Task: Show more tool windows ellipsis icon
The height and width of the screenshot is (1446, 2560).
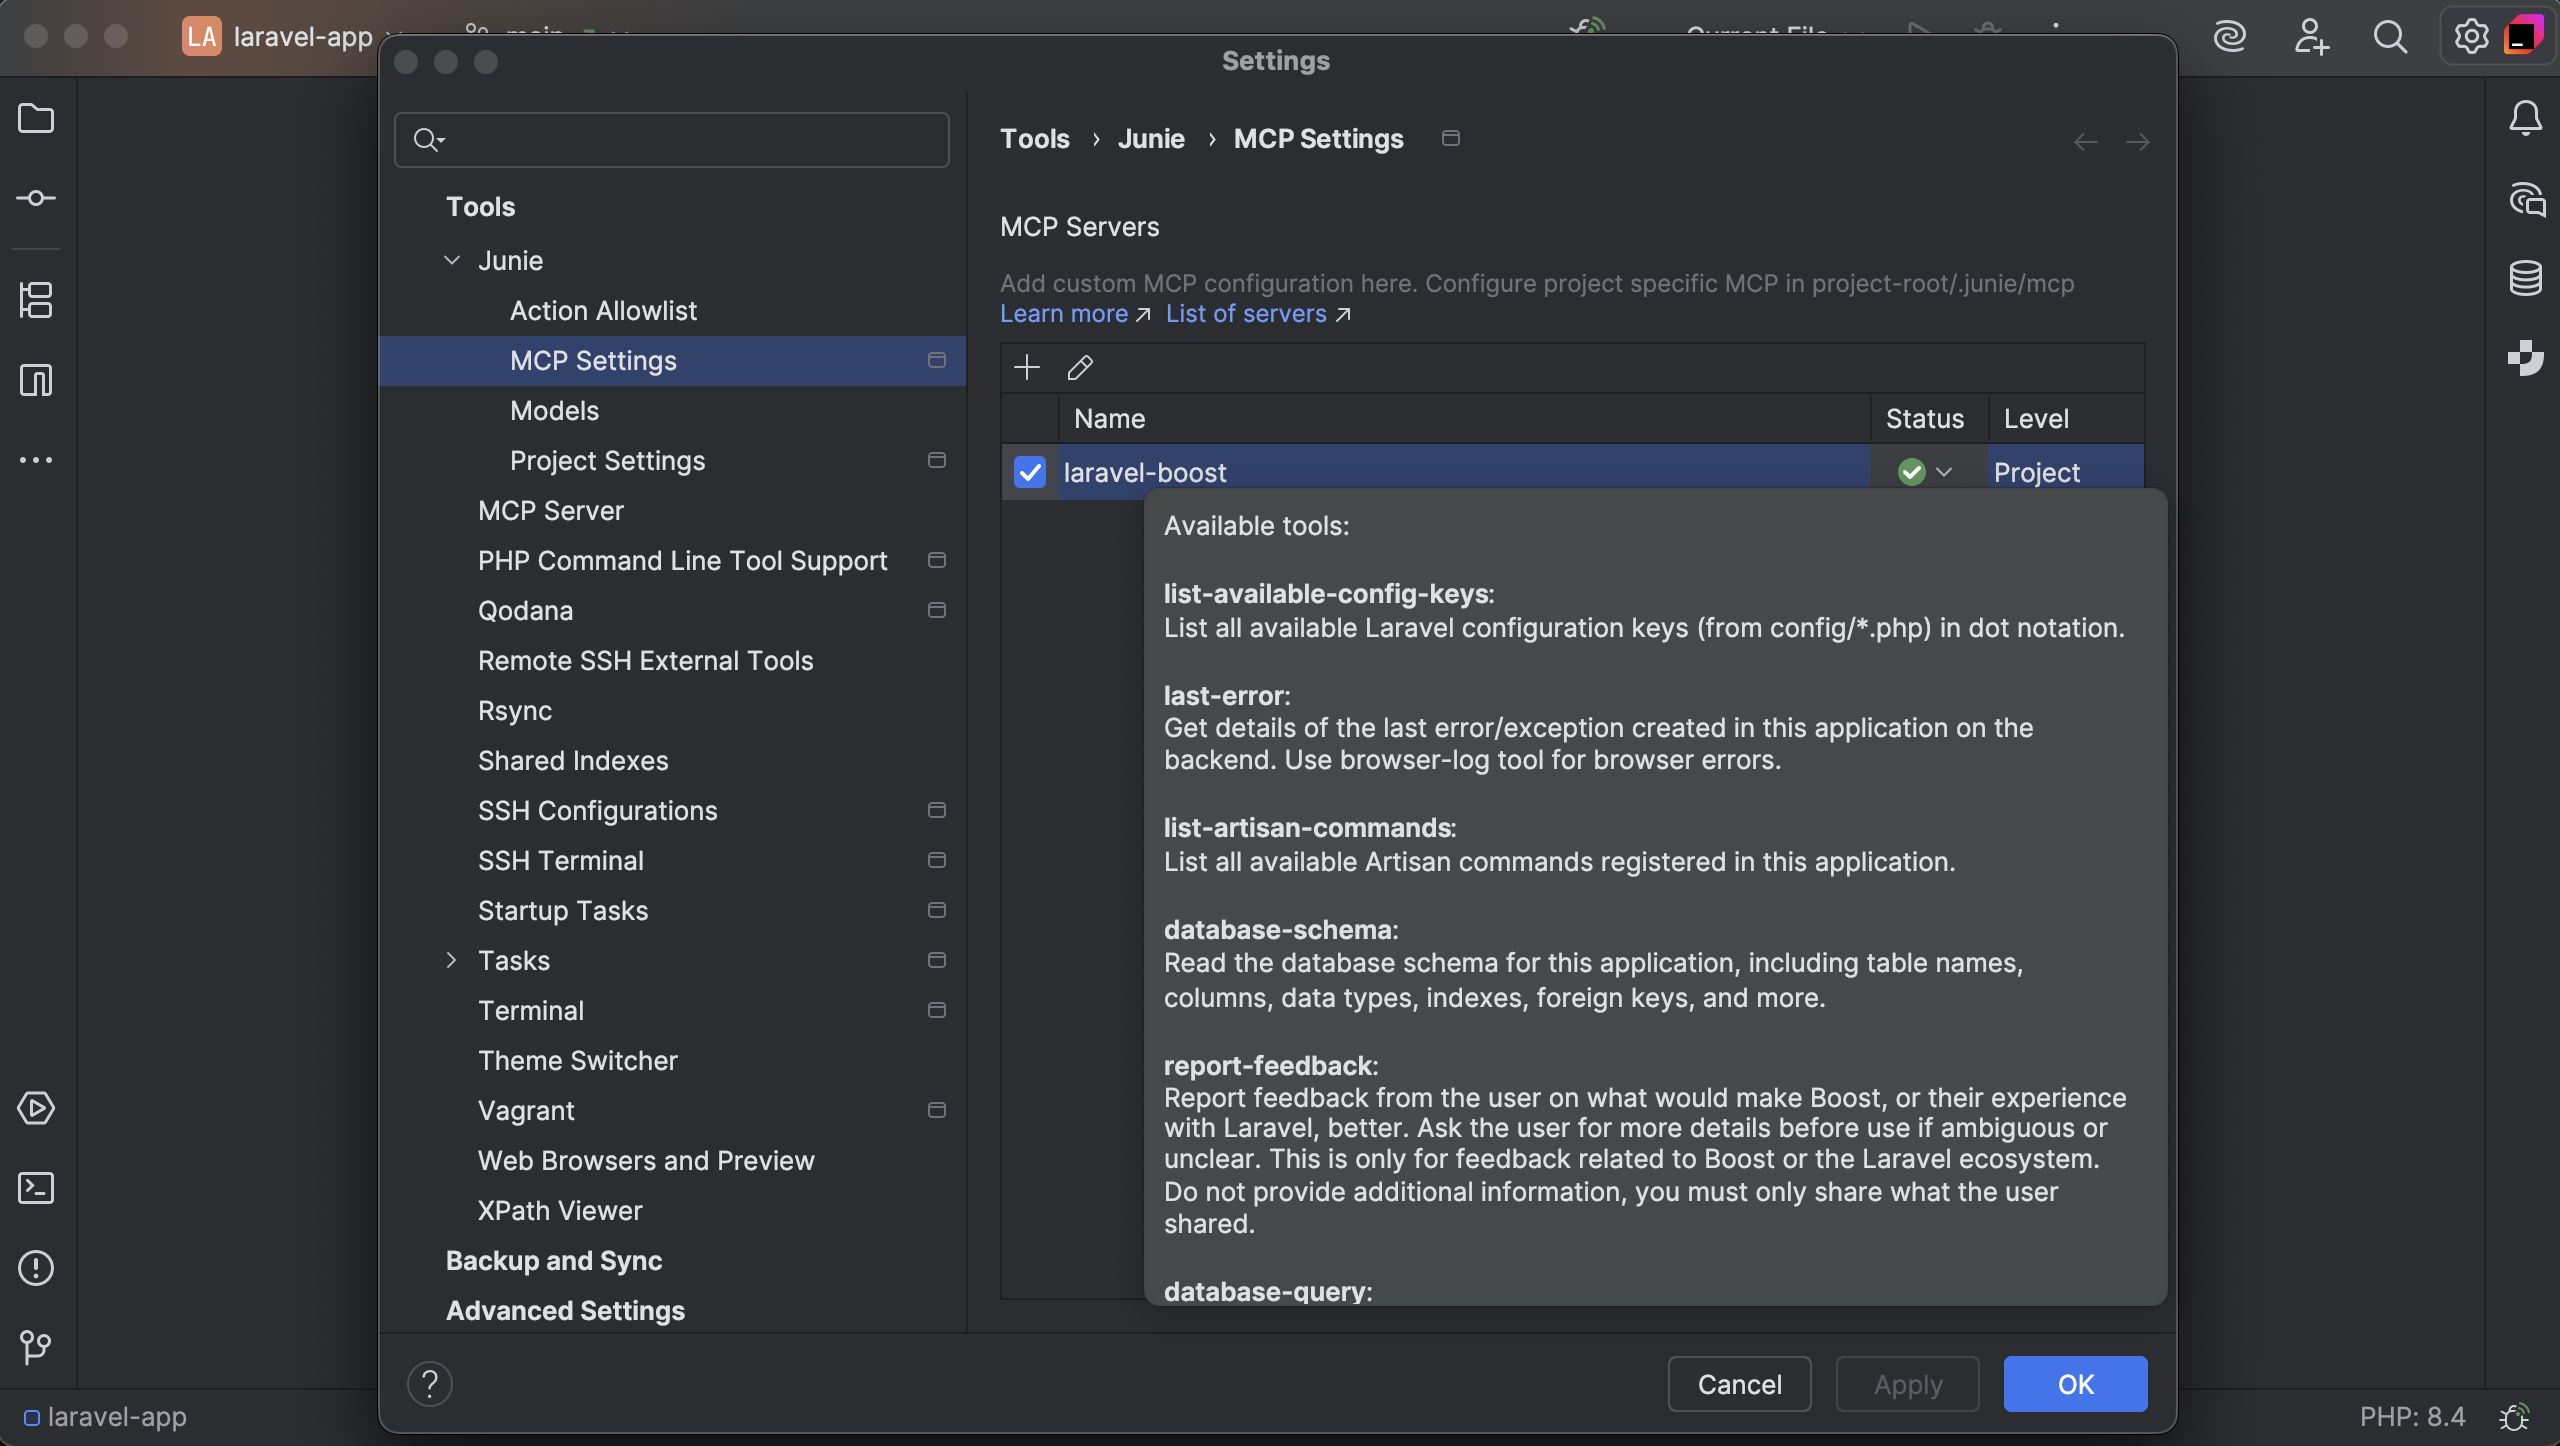Action: coord(36,460)
